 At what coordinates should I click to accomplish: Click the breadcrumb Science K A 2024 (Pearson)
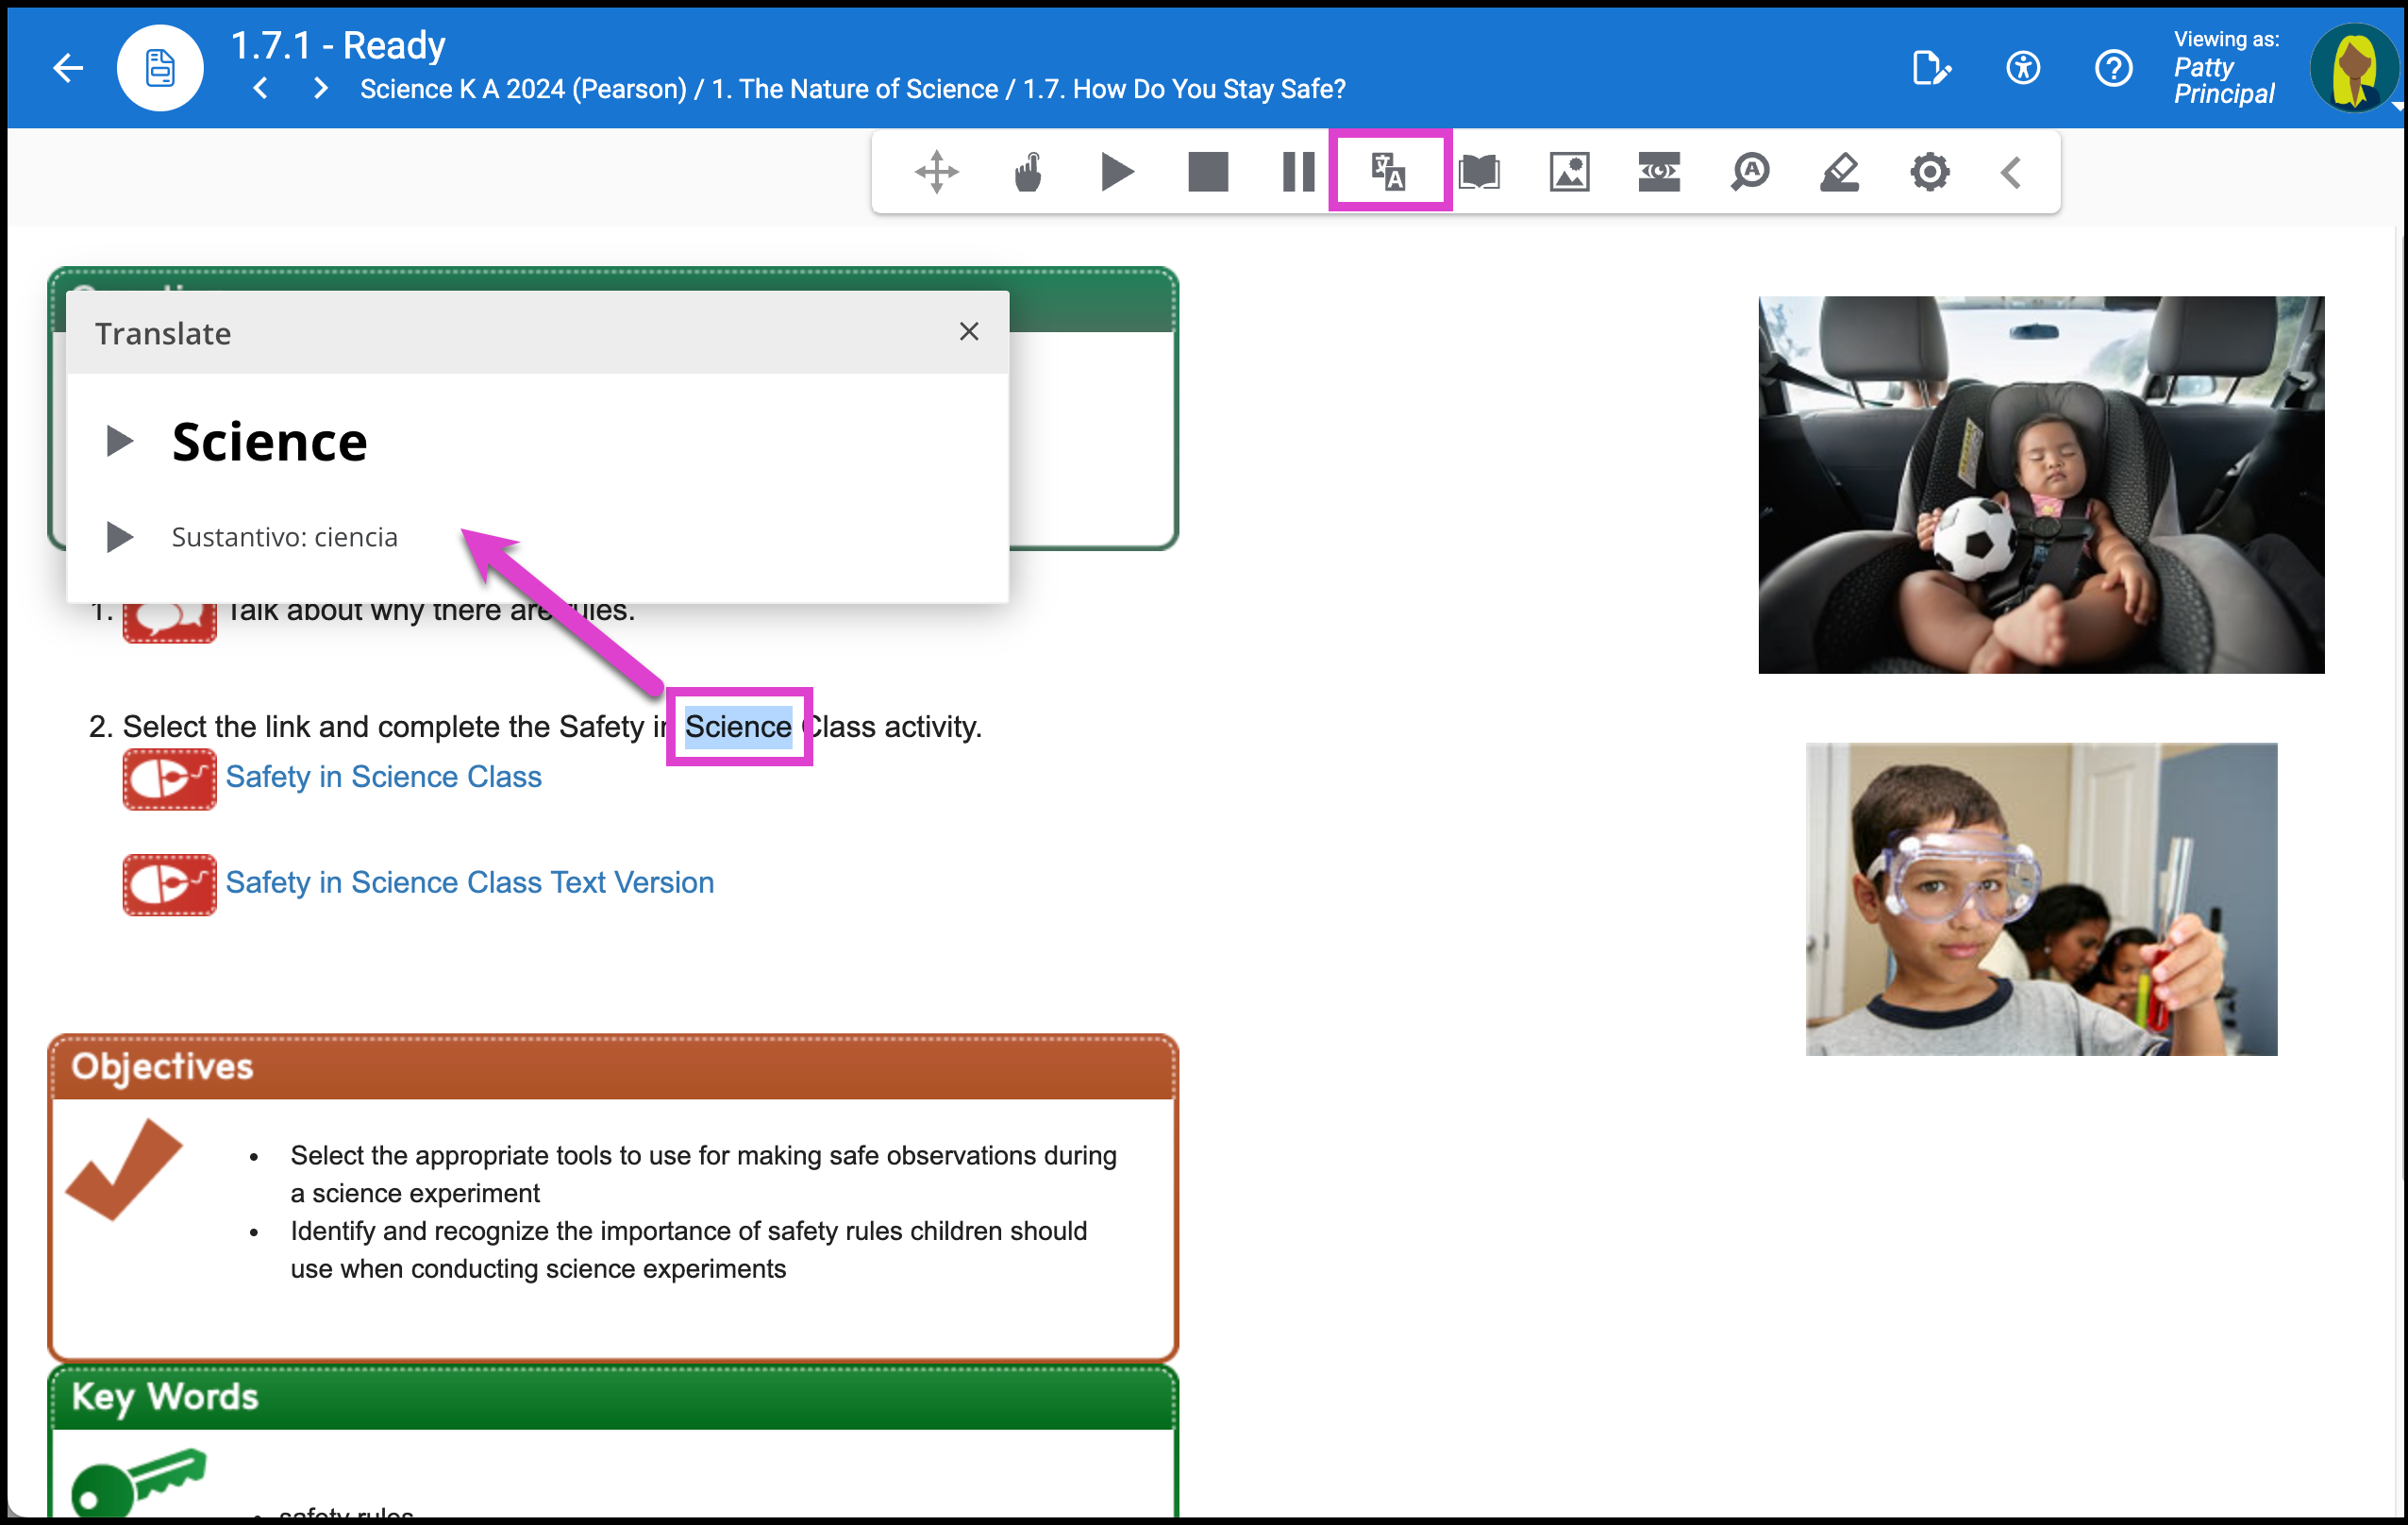(523, 89)
